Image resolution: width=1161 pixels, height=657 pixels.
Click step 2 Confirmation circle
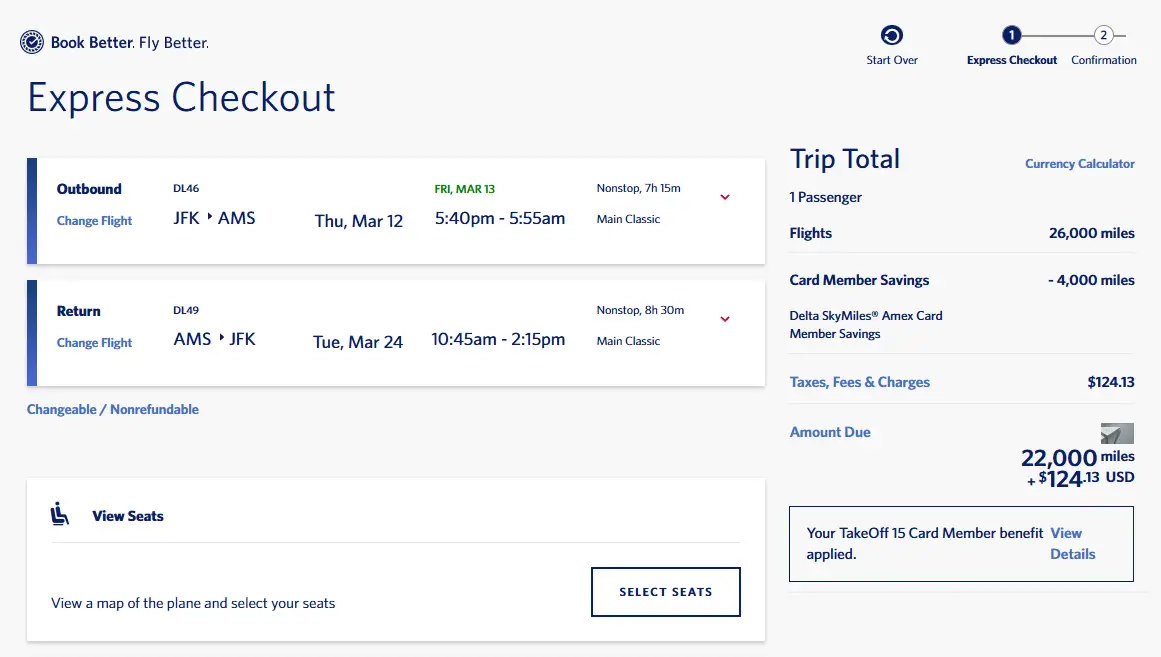(1103, 36)
